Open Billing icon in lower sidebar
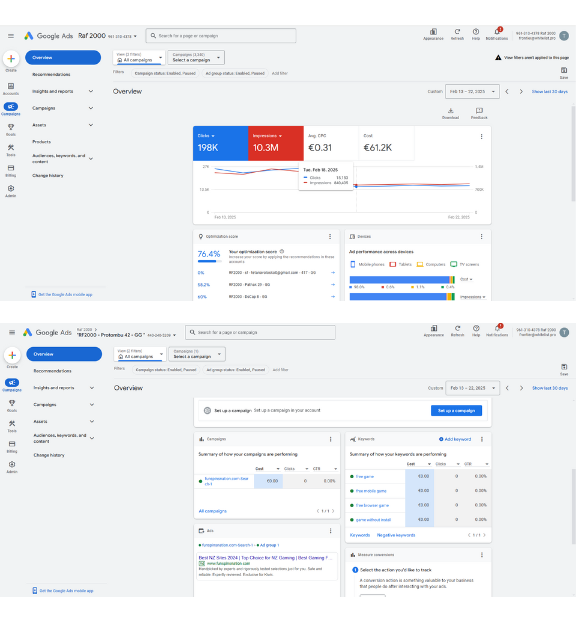576x620 pixels. [x=12, y=444]
